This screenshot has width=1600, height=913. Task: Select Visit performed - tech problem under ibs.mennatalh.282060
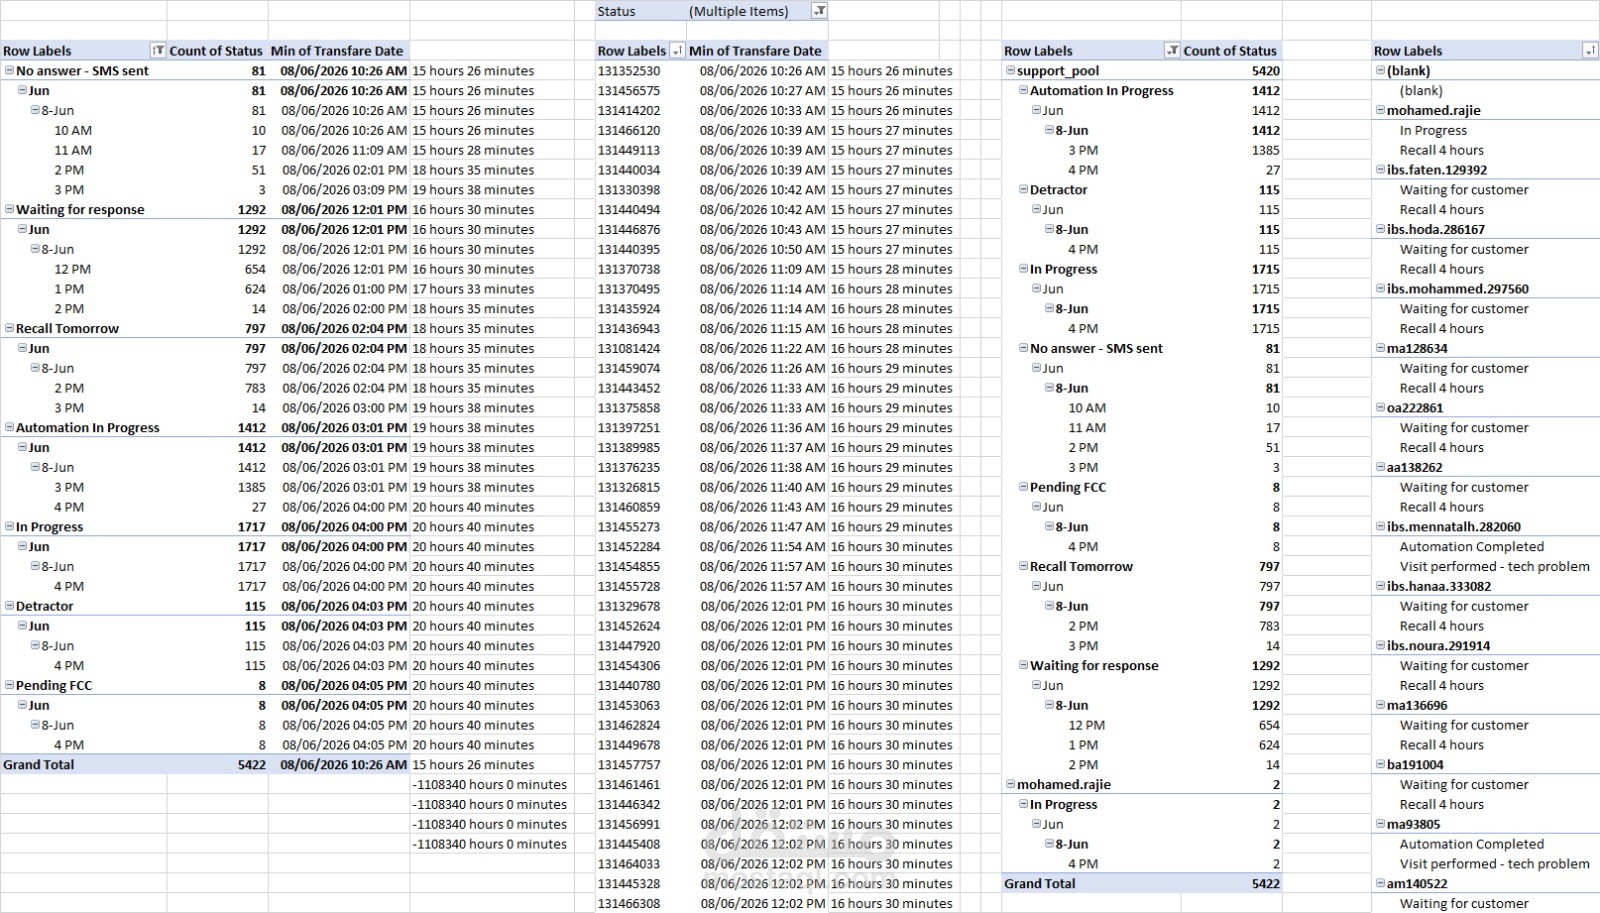(x=1494, y=566)
